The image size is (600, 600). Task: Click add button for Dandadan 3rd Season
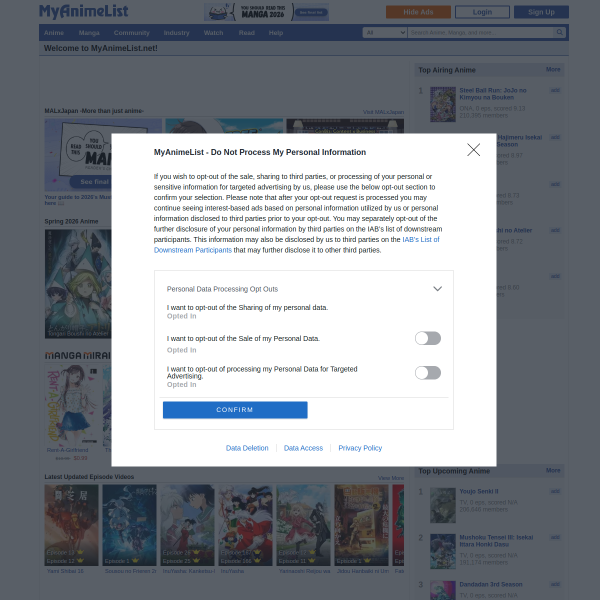tap(555, 584)
